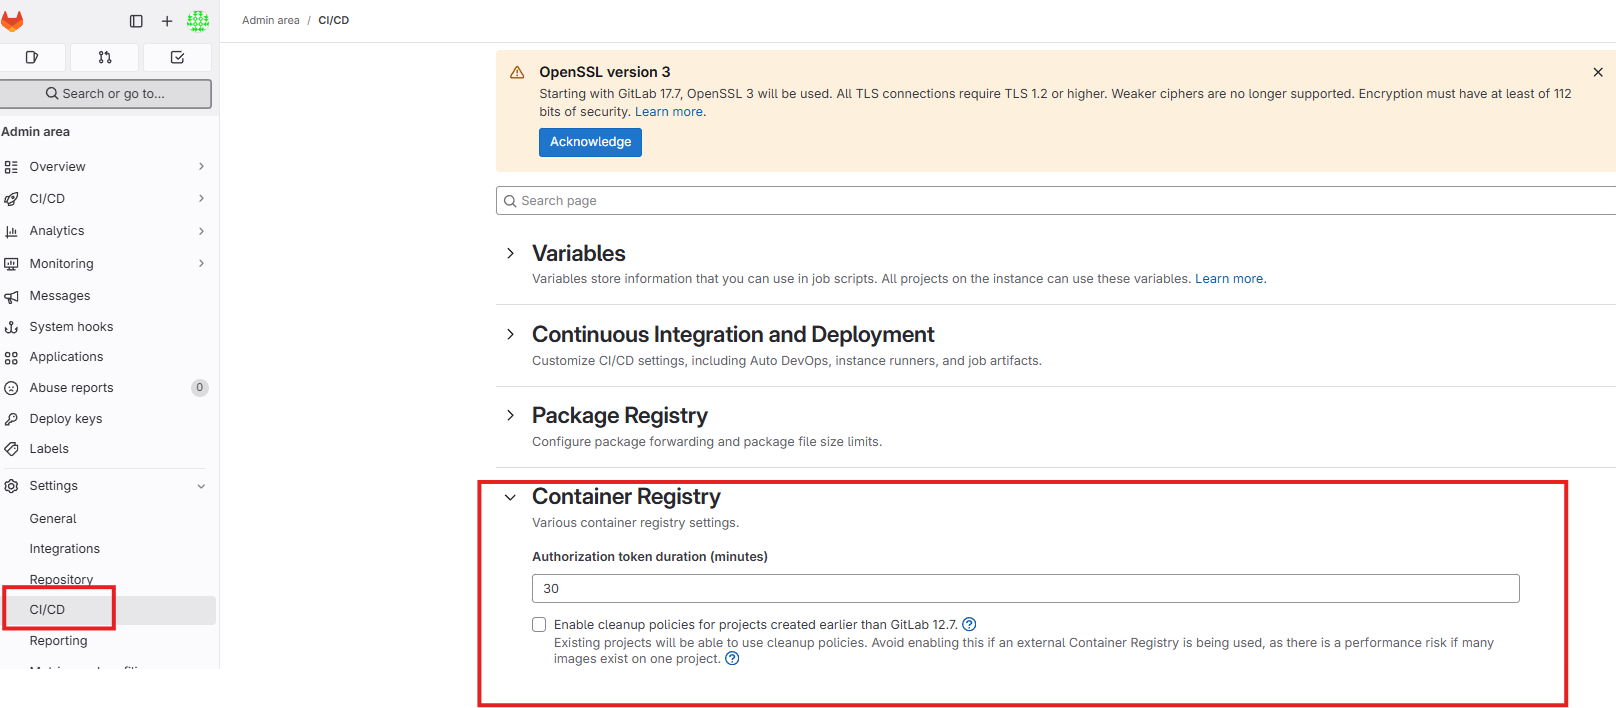Image resolution: width=1616 pixels, height=708 pixels.
Task: Expand the Analytics sidebar chevron
Action: click(201, 231)
